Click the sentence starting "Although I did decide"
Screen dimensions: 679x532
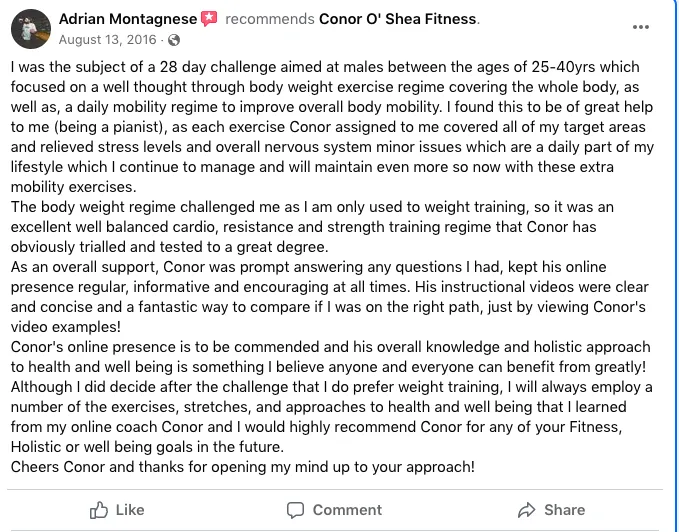click(x=331, y=417)
